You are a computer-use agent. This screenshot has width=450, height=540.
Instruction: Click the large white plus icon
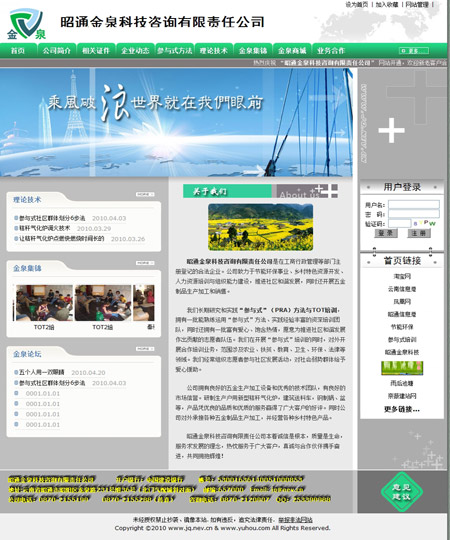(391, 130)
